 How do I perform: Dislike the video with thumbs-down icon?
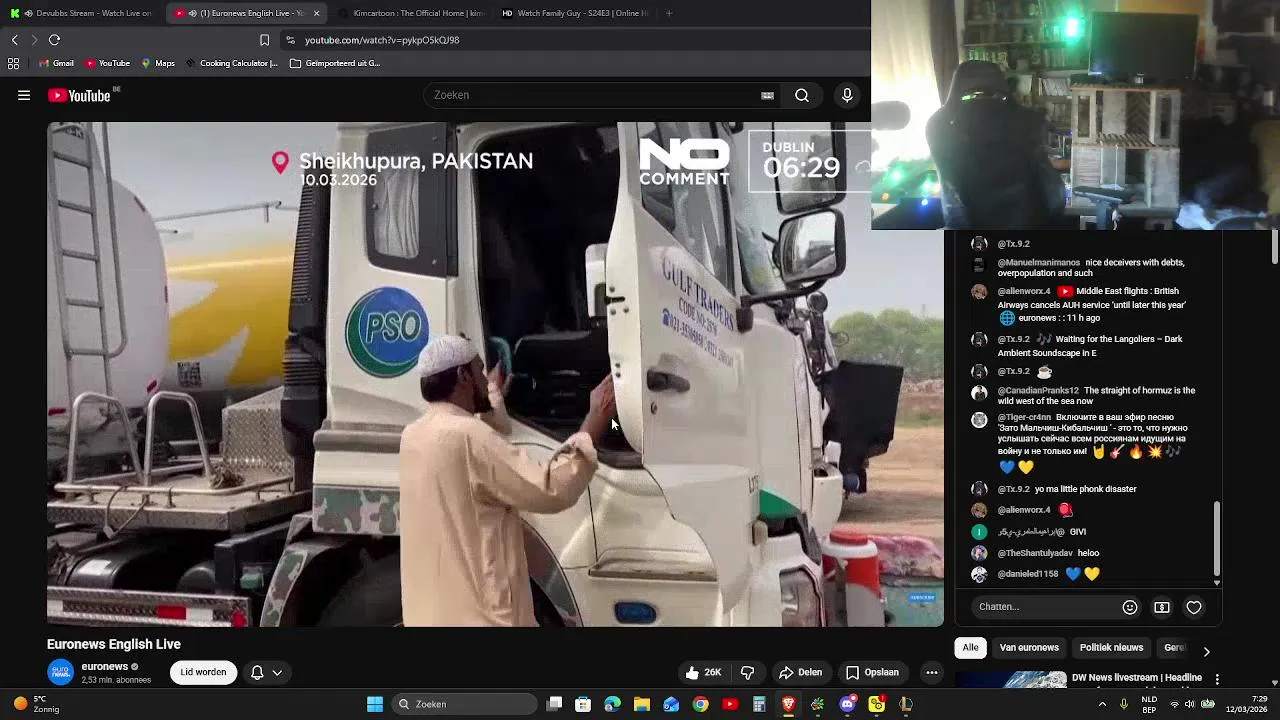click(x=747, y=673)
